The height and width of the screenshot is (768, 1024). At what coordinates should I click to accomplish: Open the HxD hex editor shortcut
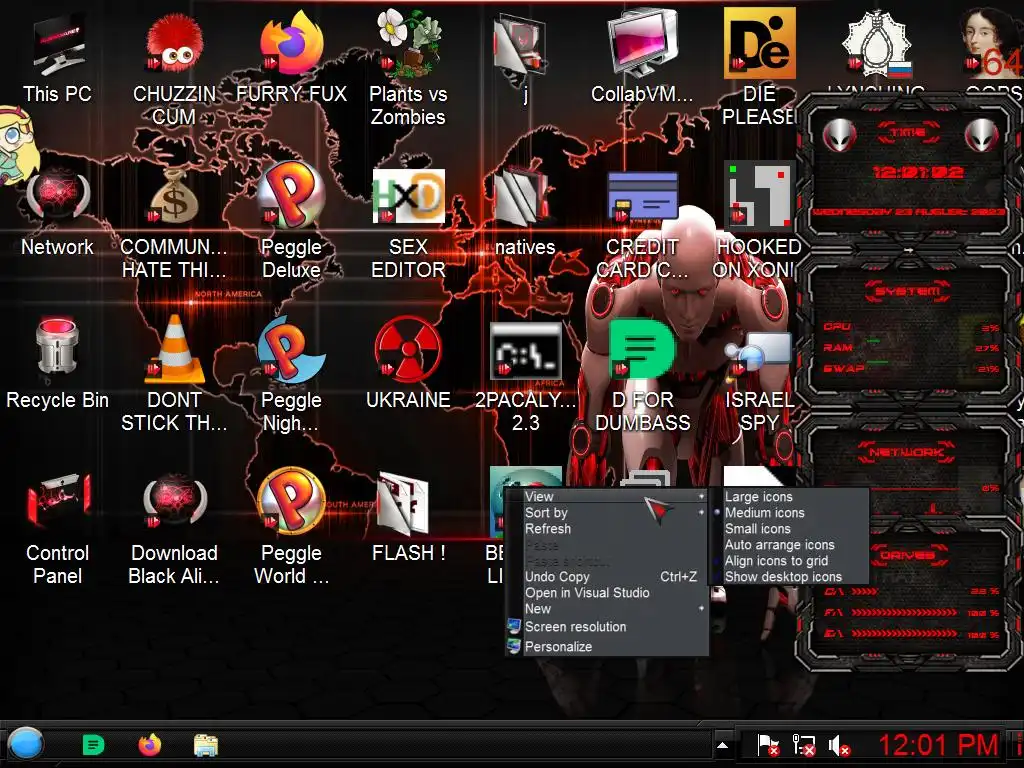[x=409, y=196]
